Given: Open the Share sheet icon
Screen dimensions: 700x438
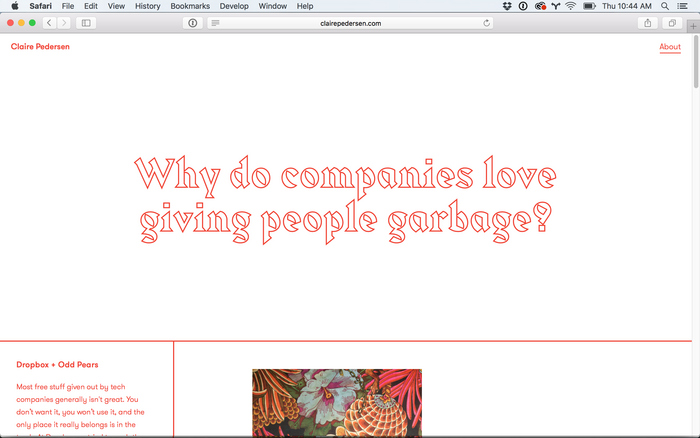Looking at the screenshot, I should point(647,23).
